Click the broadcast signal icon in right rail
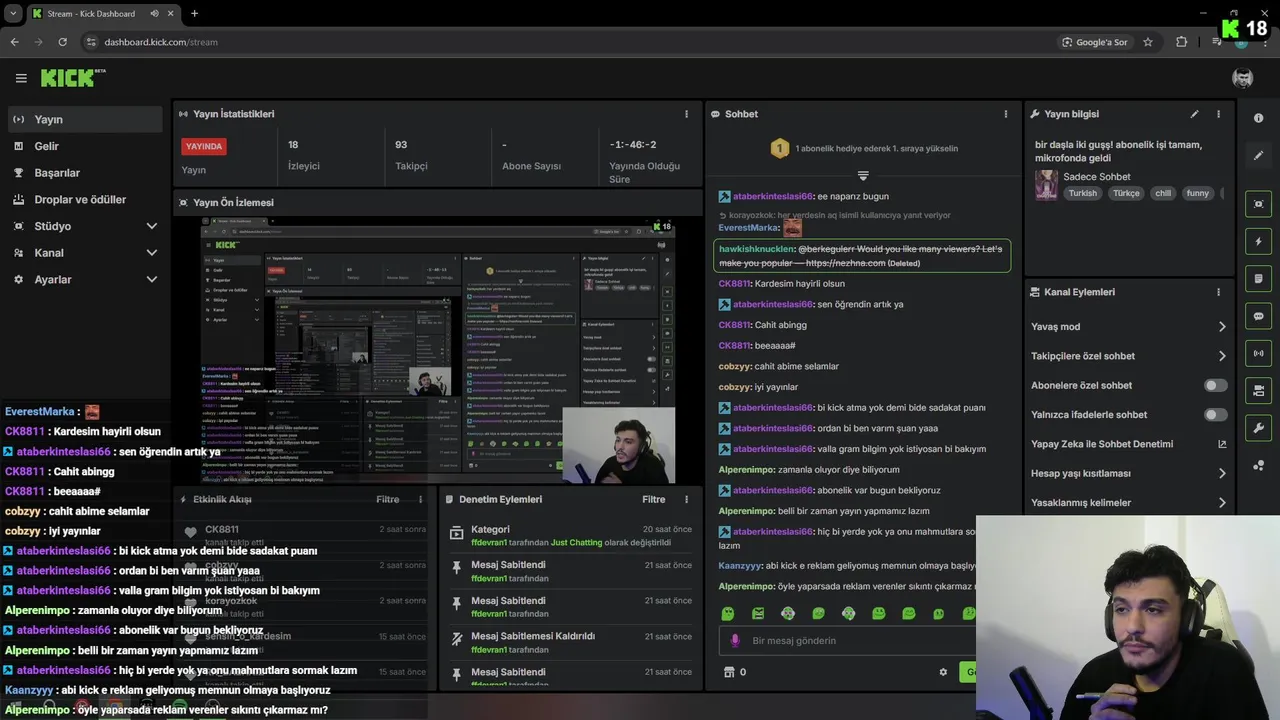 [x=1258, y=353]
